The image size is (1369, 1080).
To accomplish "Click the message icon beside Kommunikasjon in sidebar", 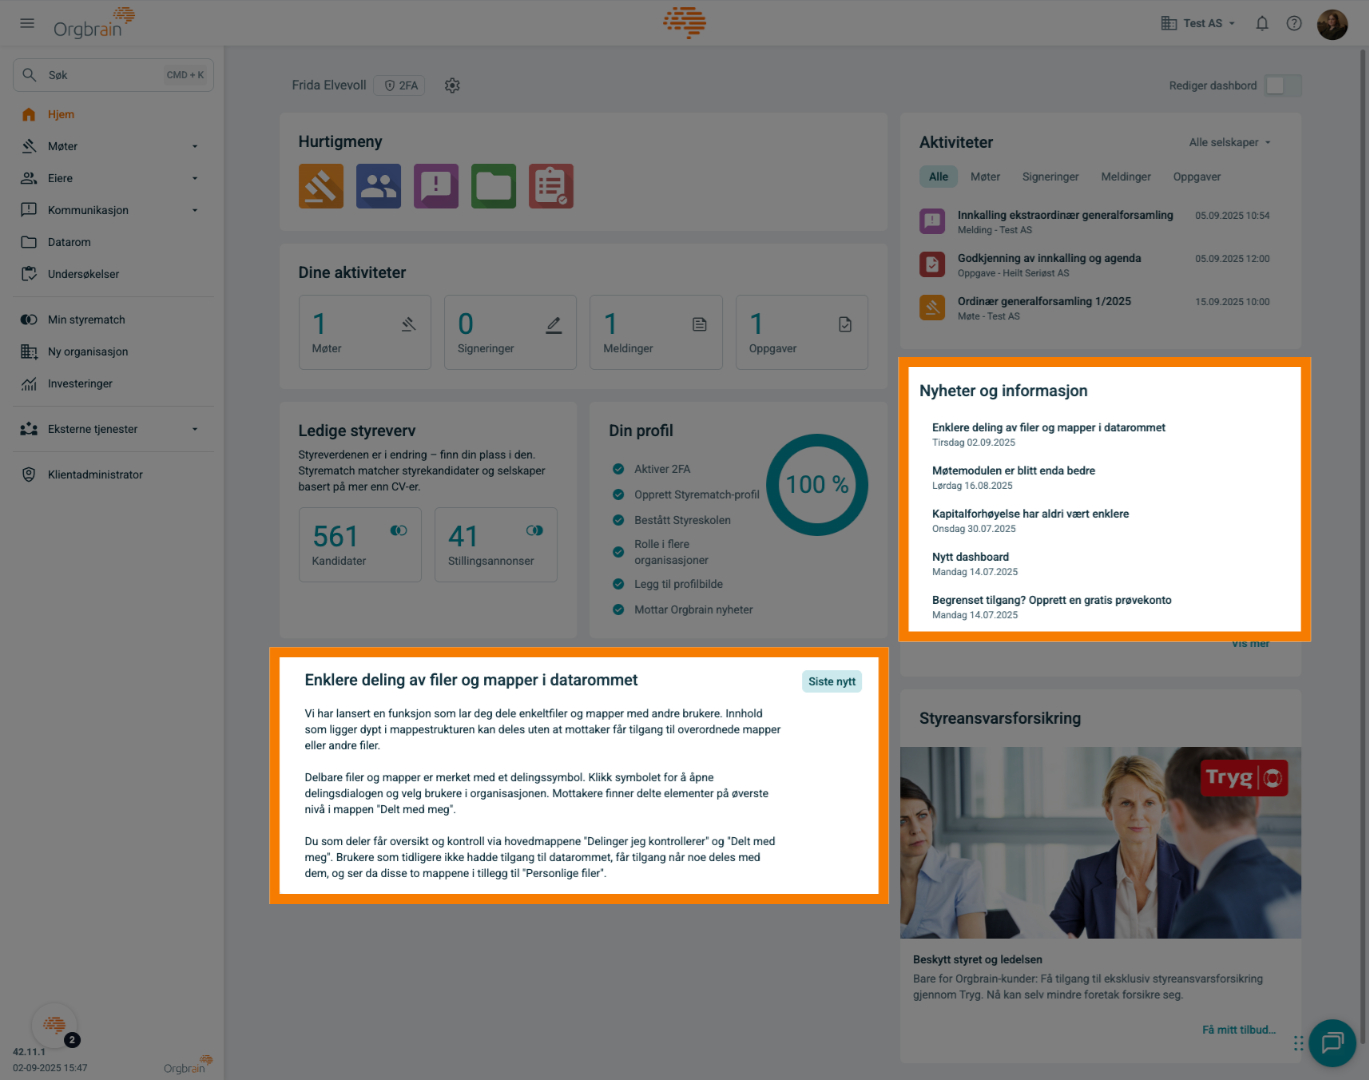I will (29, 210).
